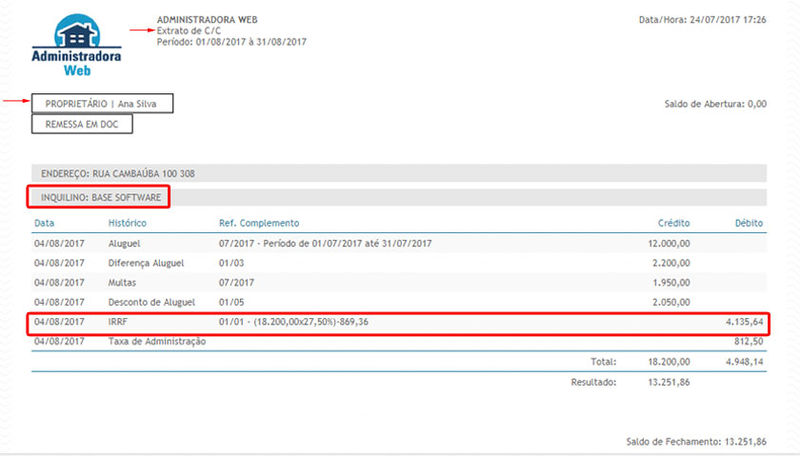Click the Saldo de Fechamento amount
Image resolution: width=800 pixels, height=456 pixels.
point(744,439)
